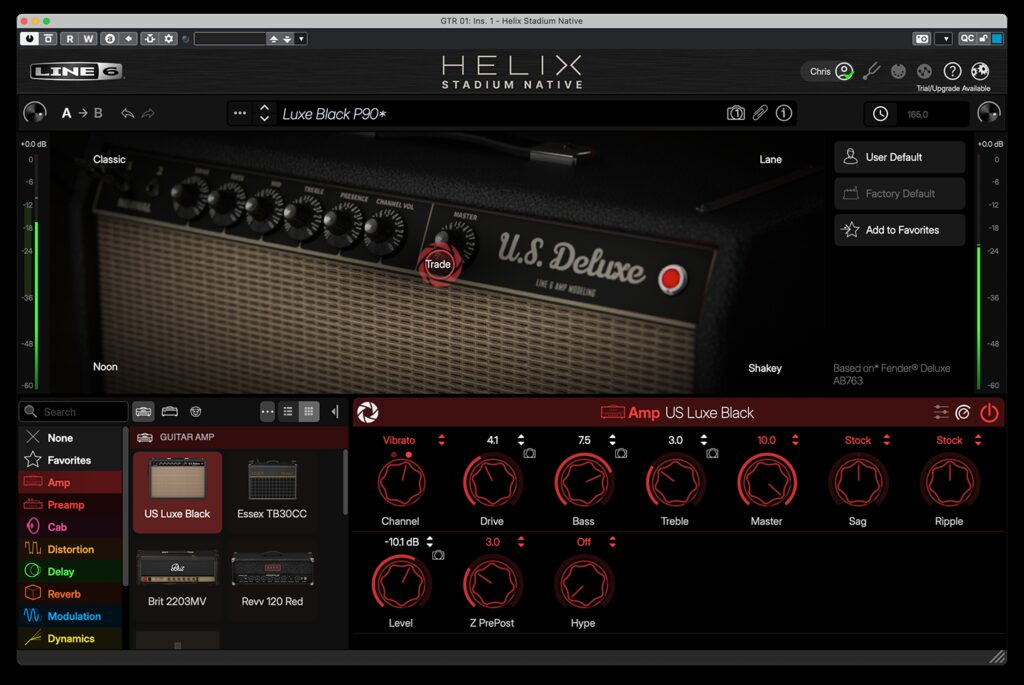Open Hype Off value stepper arrows
This screenshot has height=685, width=1024.
tap(612, 542)
